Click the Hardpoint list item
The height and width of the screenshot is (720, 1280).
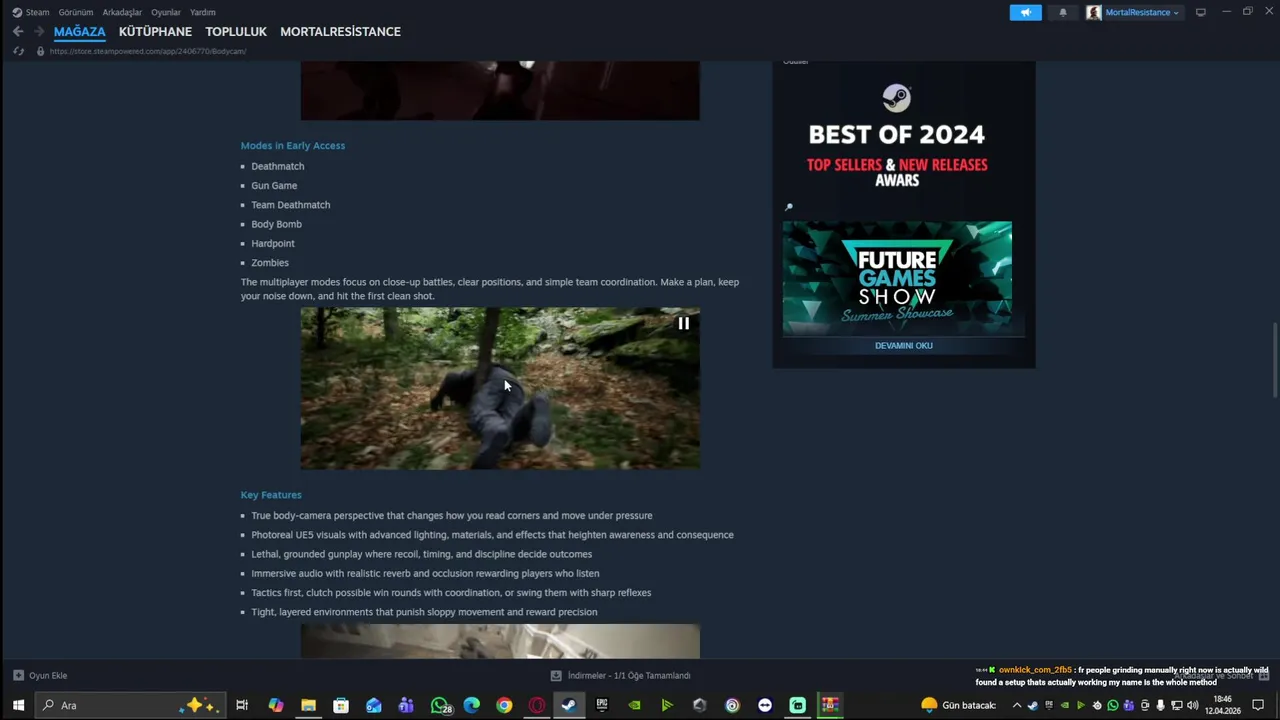pyautogui.click(x=273, y=244)
